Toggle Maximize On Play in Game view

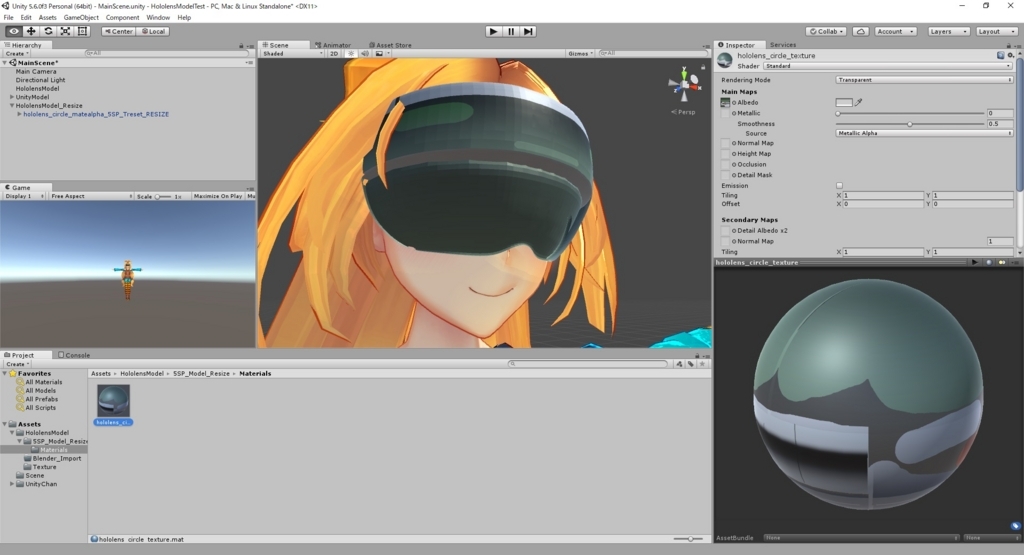(217, 196)
